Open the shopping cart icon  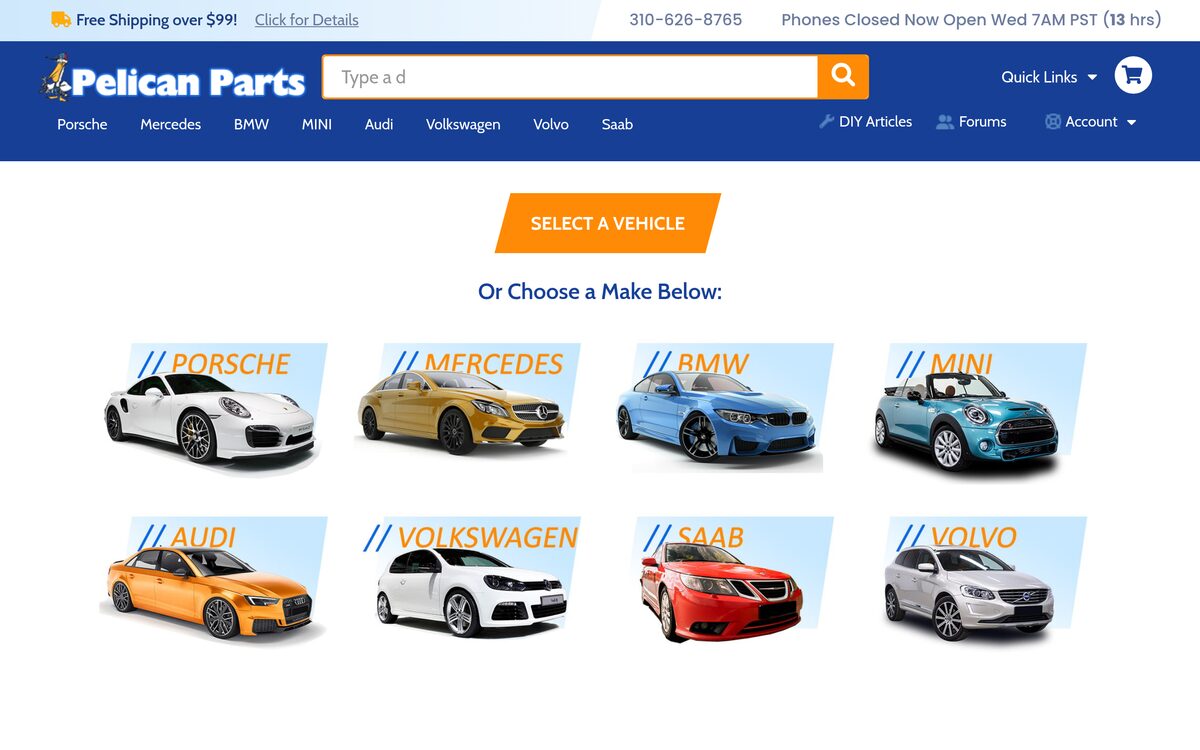pos(1133,75)
